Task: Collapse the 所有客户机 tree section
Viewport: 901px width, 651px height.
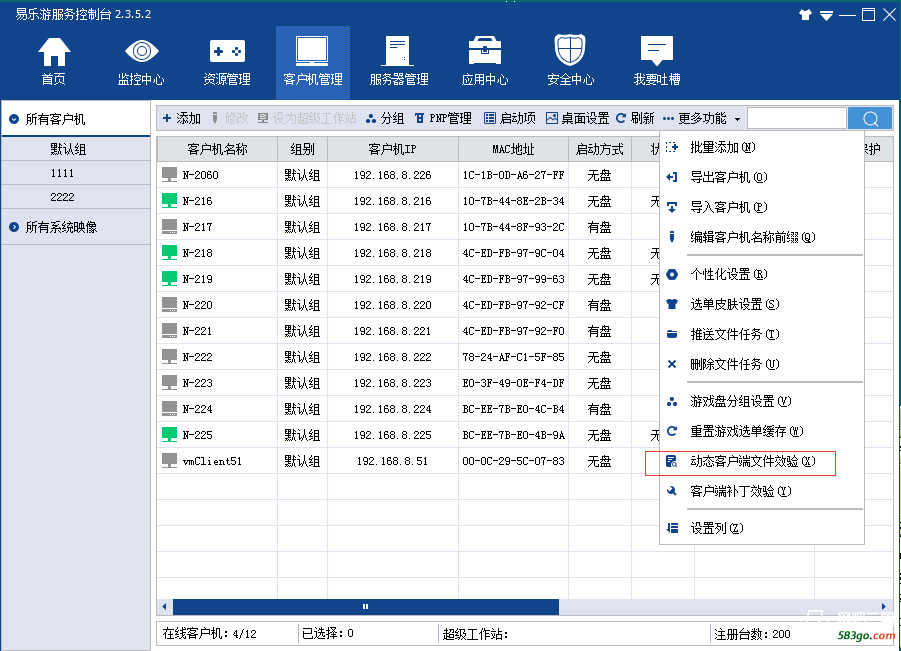Action: 14,119
